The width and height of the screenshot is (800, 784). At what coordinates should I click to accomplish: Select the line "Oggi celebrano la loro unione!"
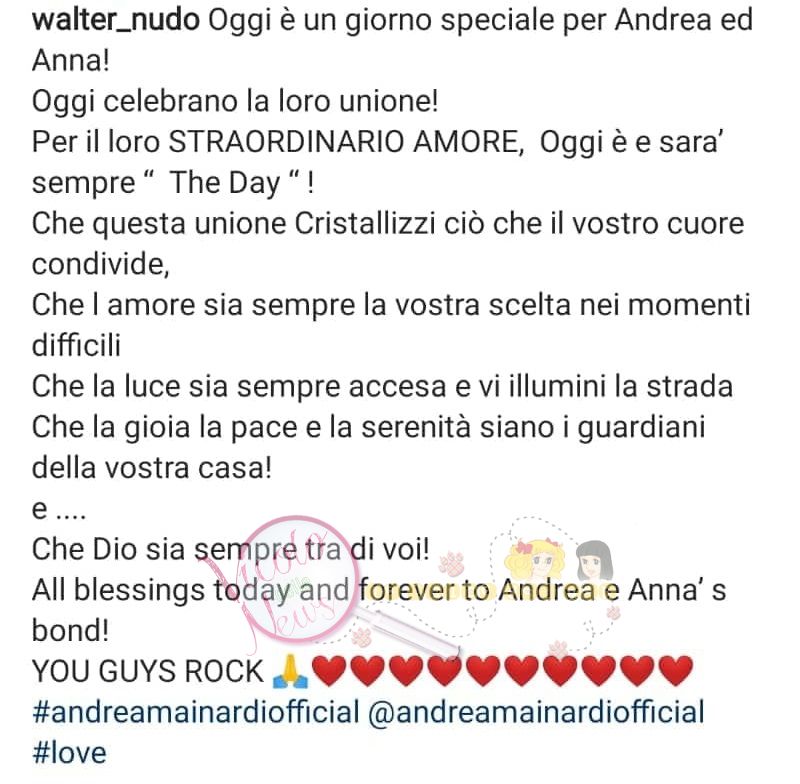click(x=235, y=102)
